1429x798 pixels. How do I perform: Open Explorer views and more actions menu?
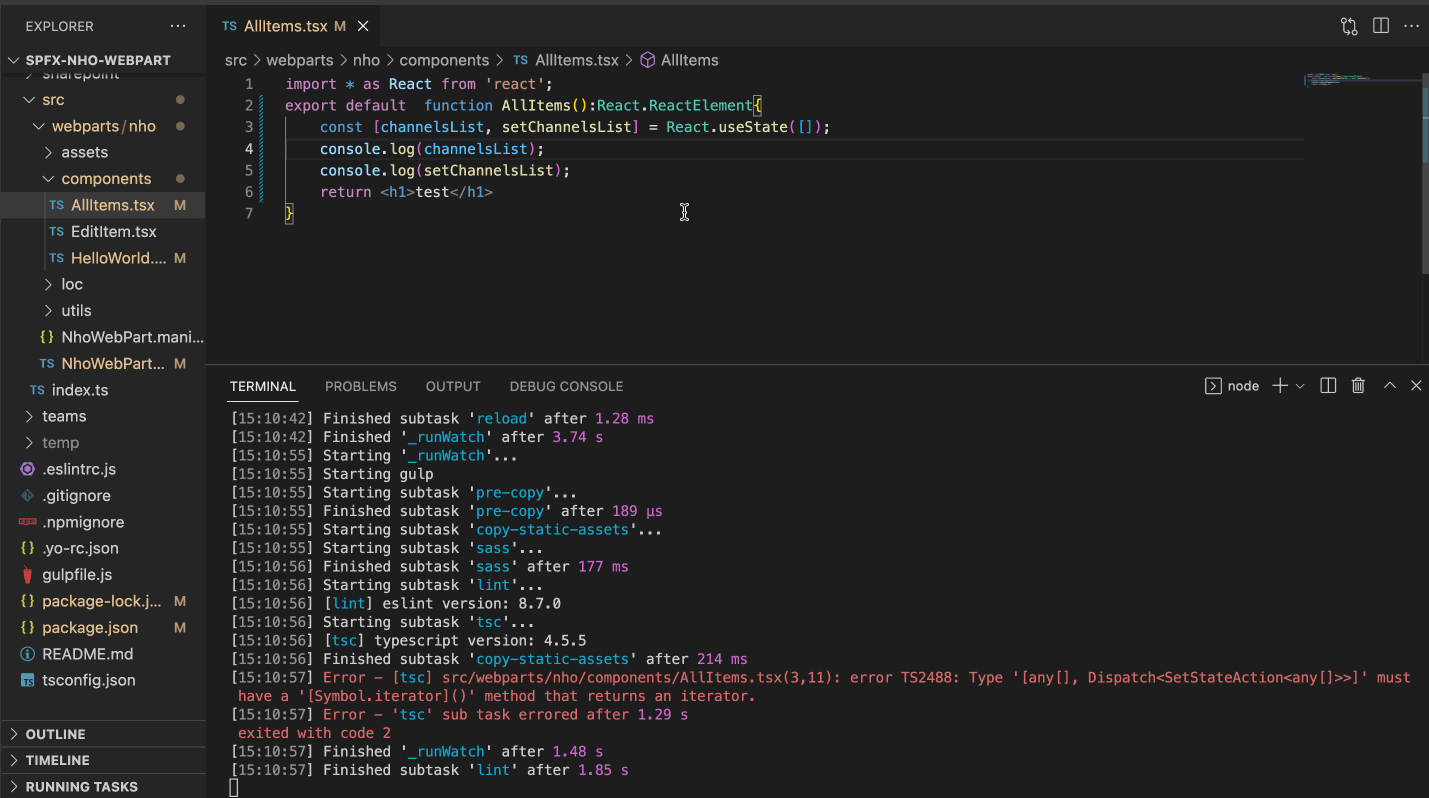(x=178, y=26)
